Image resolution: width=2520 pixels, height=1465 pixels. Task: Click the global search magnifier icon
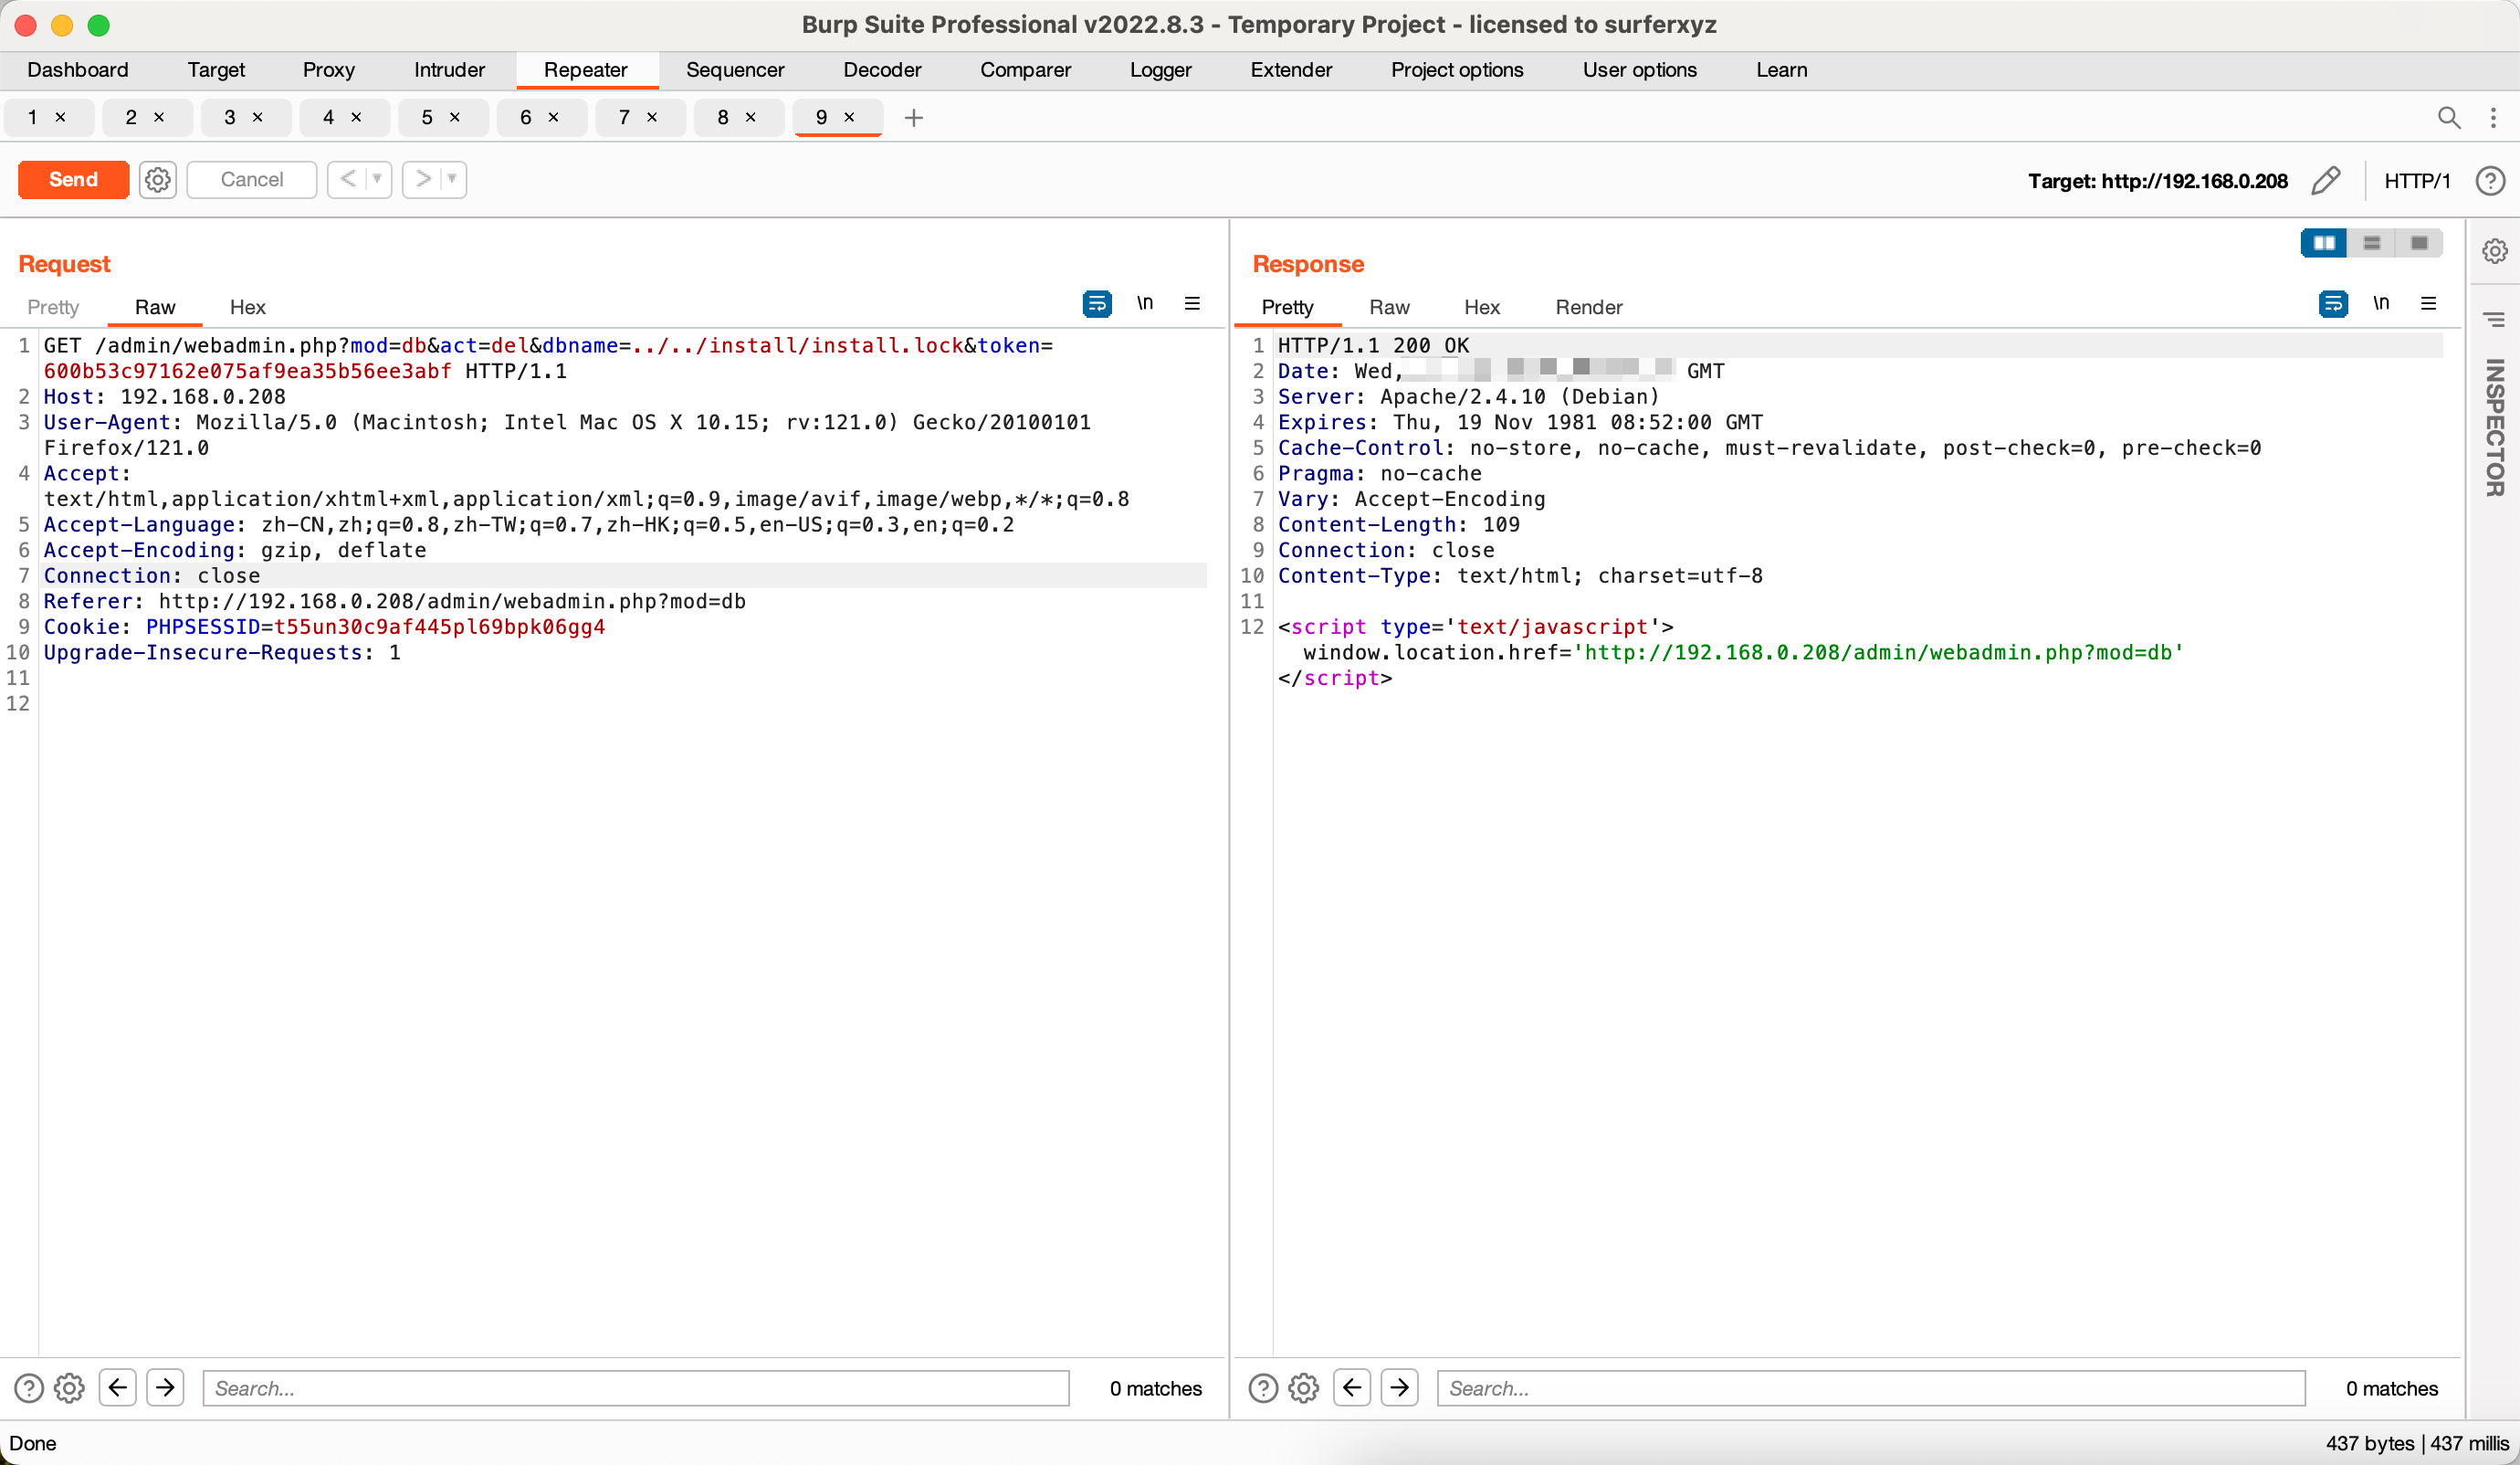[2448, 118]
